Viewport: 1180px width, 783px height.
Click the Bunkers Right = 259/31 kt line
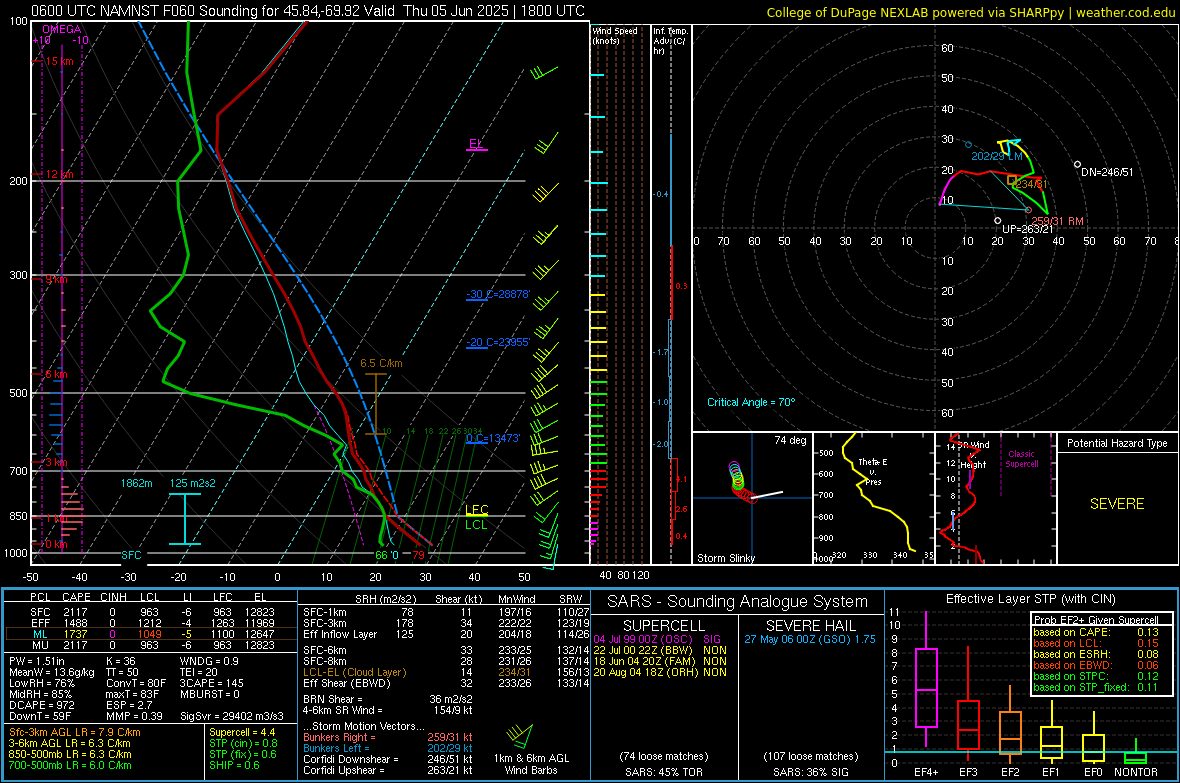[388, 738]
